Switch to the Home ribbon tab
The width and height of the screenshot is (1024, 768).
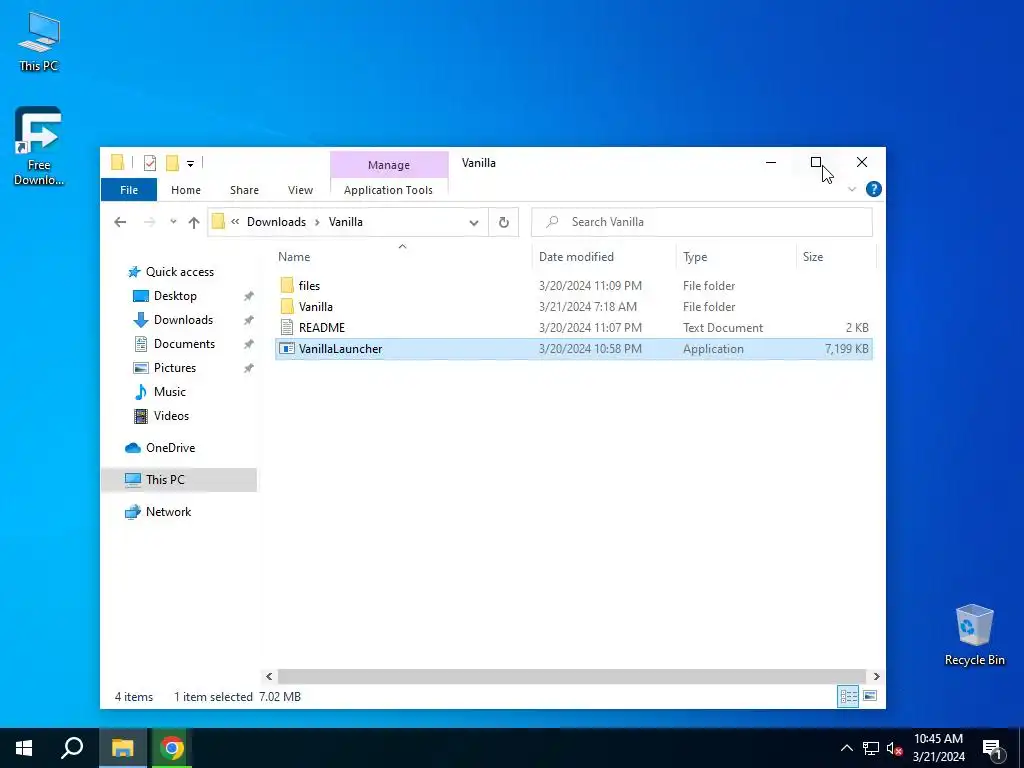pos(185,190)
